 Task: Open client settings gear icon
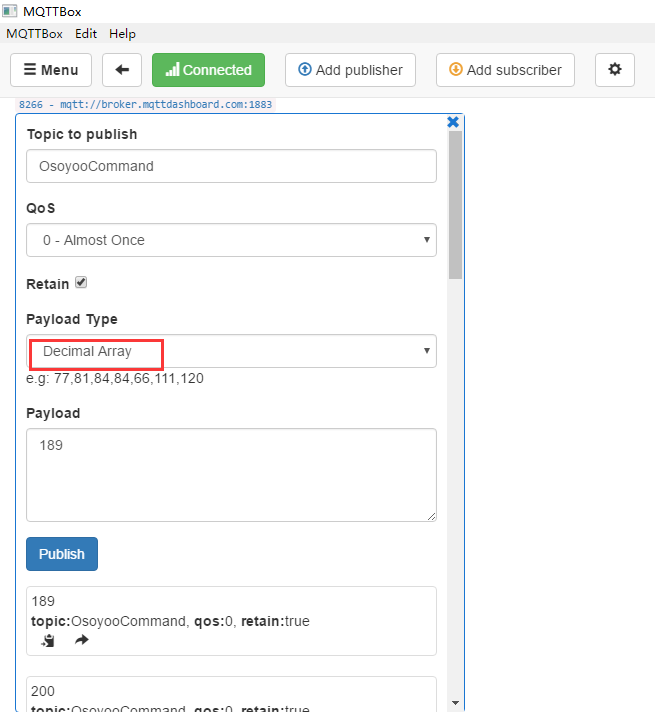[x=615, y=70]
